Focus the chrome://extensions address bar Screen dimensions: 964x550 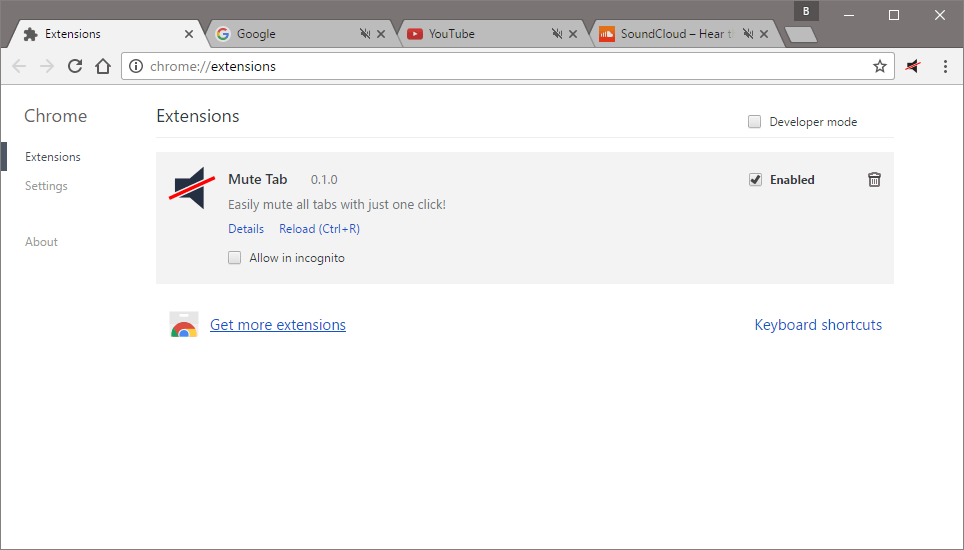(500, 66)
